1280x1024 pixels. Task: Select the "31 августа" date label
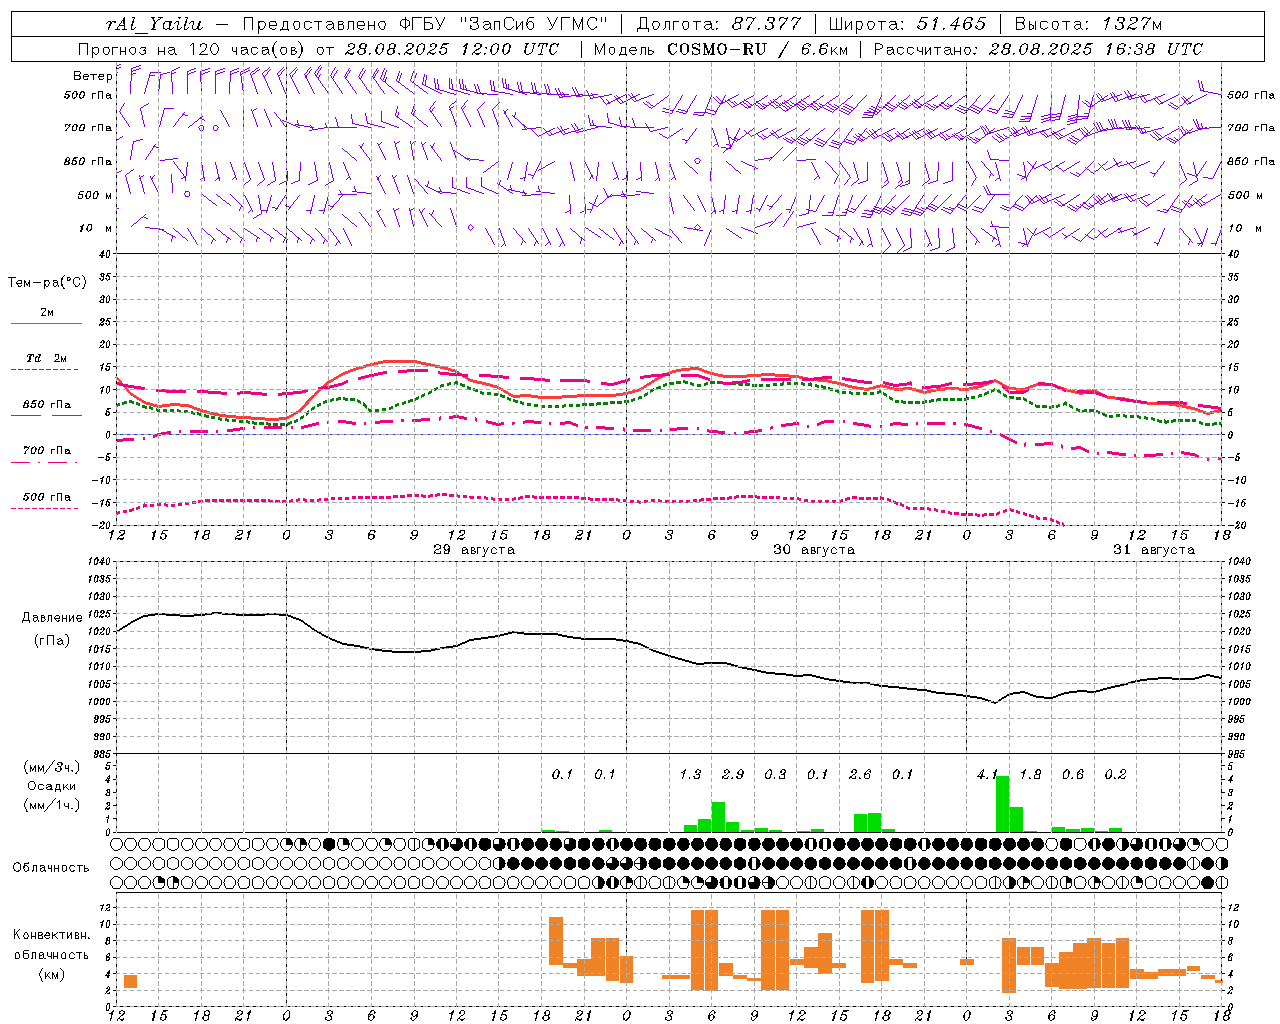coord(1154,550)
